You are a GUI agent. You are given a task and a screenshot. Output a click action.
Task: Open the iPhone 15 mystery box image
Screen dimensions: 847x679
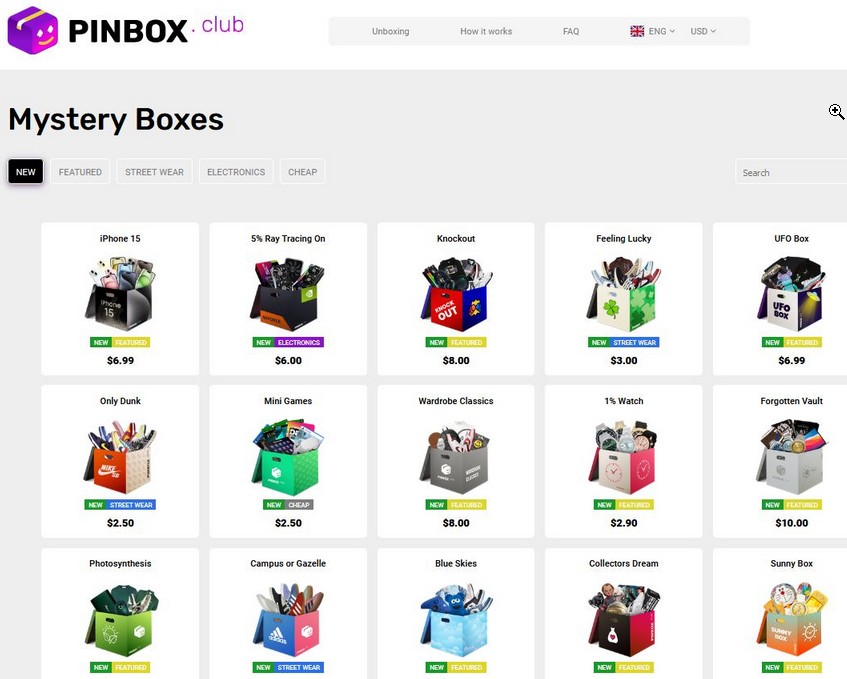click(x=120, y=293)
